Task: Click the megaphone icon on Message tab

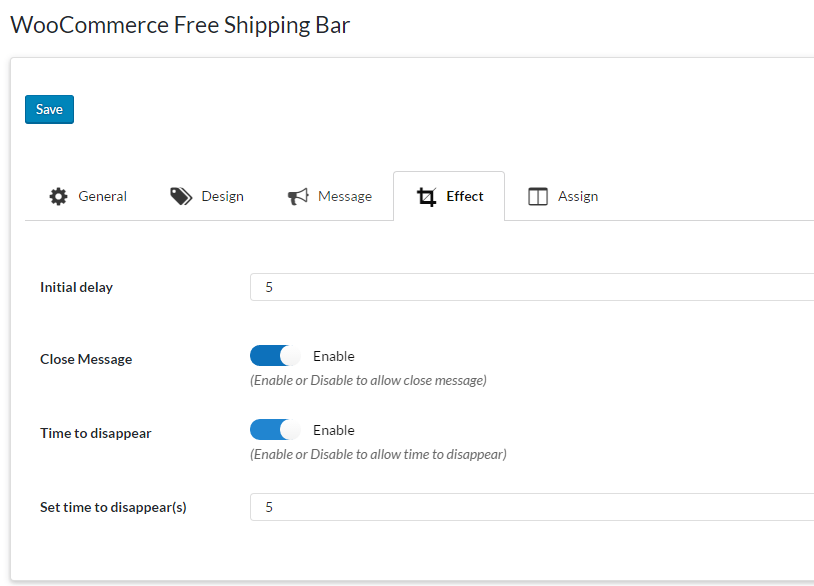Action: click(298, 196)
